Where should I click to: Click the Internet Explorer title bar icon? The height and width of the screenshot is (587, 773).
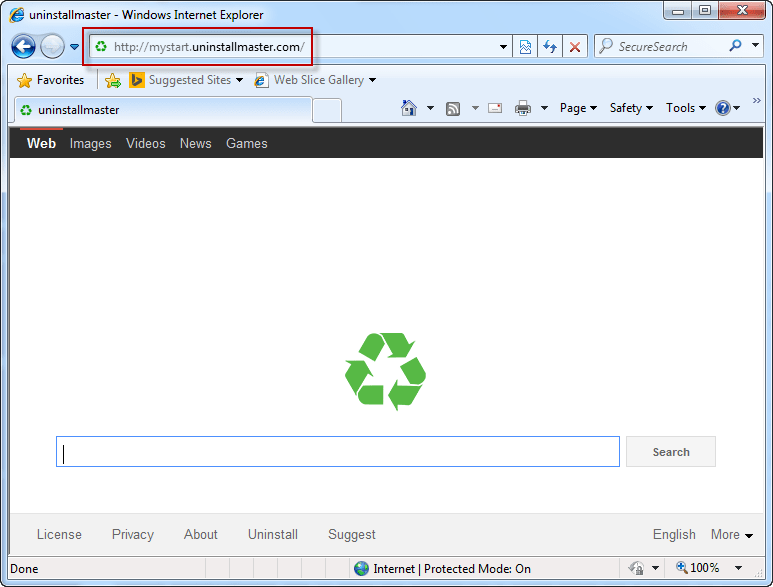pos(17,15)
